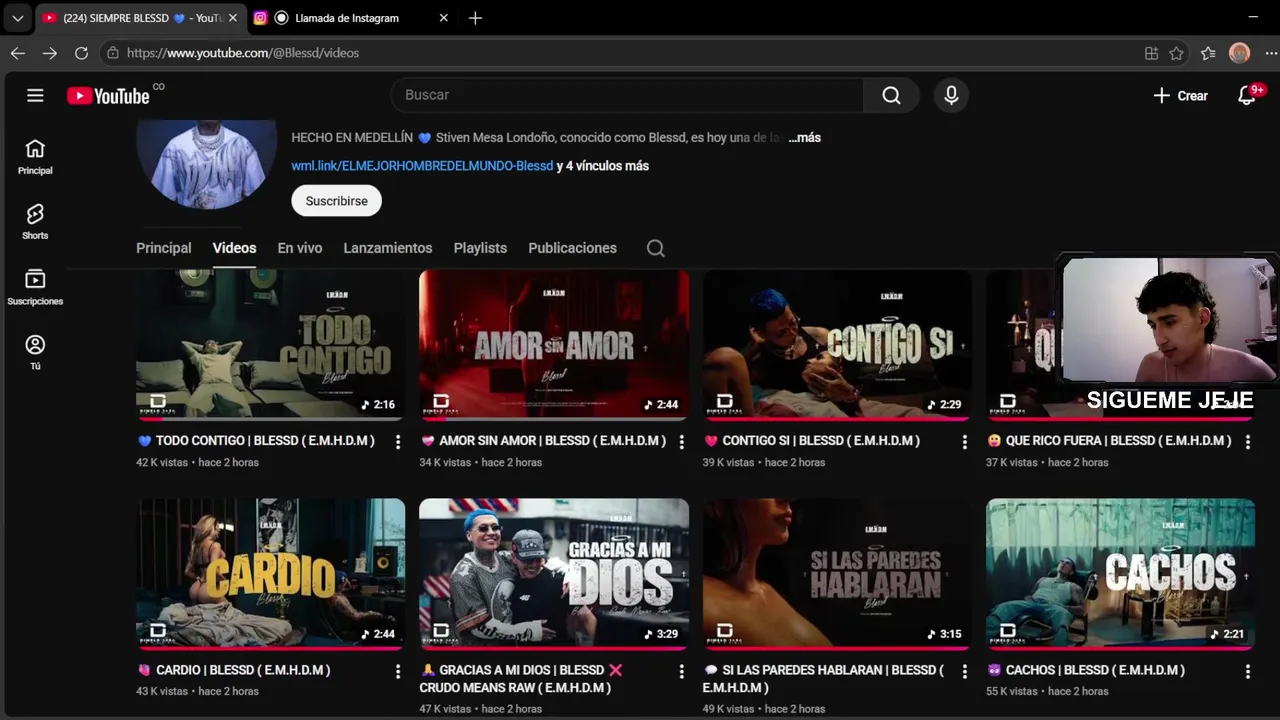The height and width of the screenshot is (720, 1280).
Task: Open AMOR SIN AMOR video thumbnail
Action: tap(554, 345)
